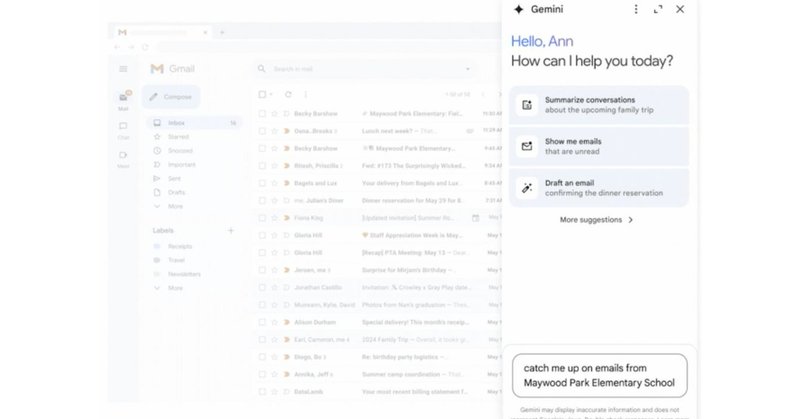Open the Travel label

pyautogui.click(x=176, y=260)
